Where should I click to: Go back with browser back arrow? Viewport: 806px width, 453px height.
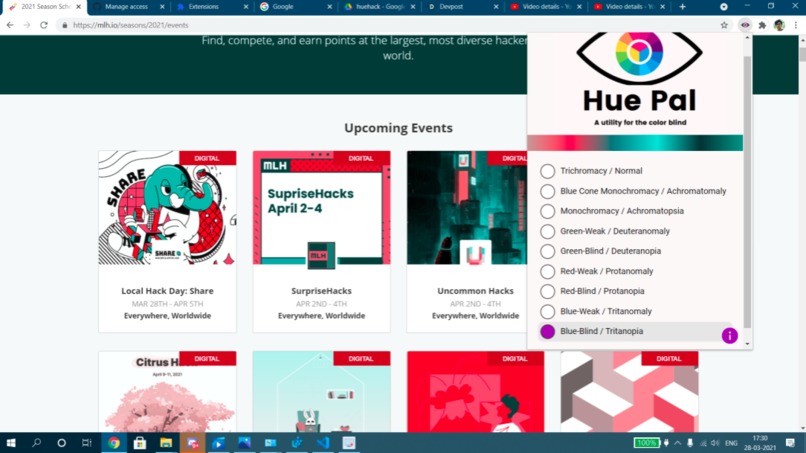tap(10, 25)
